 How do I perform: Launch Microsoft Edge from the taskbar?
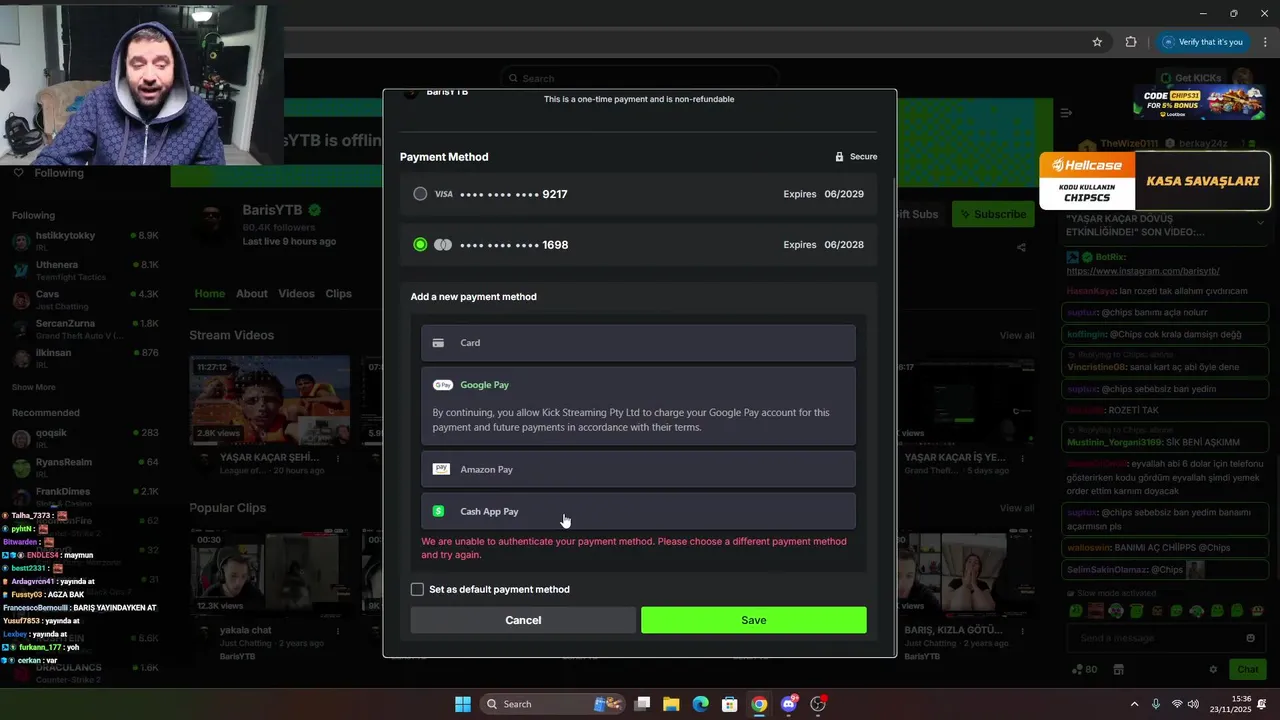click(701, 704)
